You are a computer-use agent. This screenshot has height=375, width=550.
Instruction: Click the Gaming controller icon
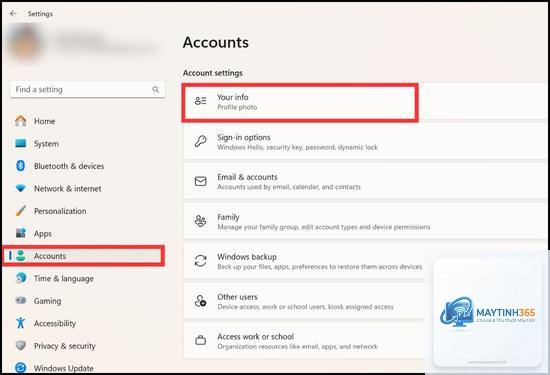click(21, 301)
